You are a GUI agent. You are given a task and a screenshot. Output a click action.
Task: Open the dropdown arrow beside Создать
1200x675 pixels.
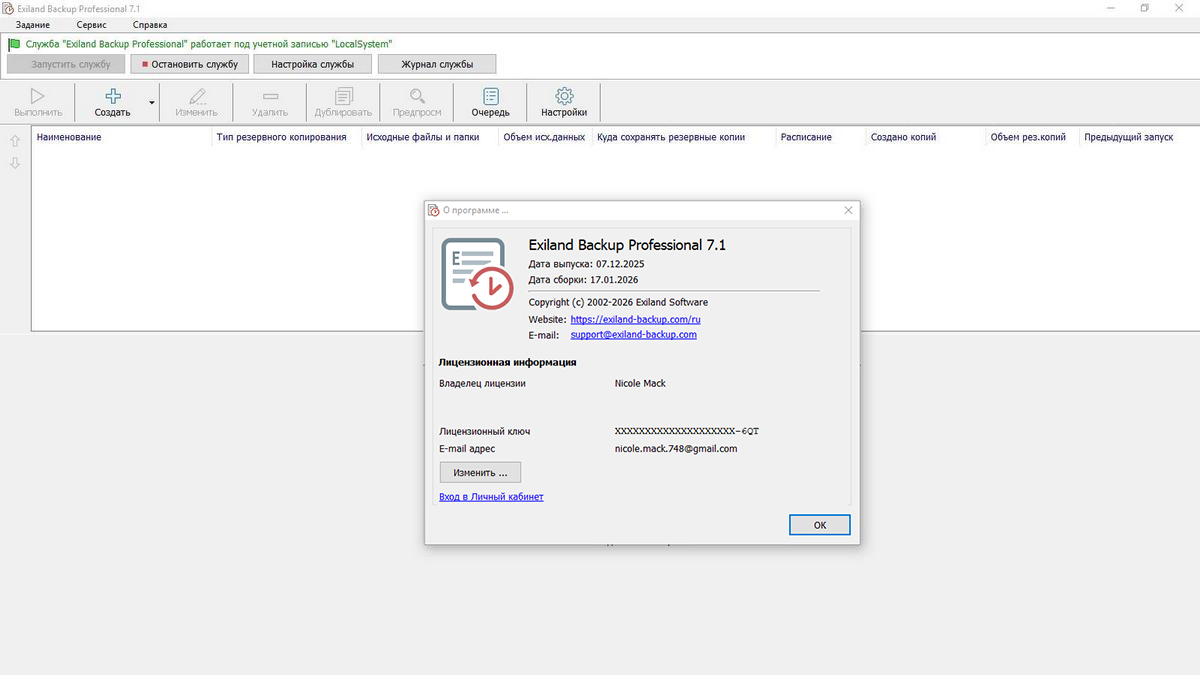(152, 102)
